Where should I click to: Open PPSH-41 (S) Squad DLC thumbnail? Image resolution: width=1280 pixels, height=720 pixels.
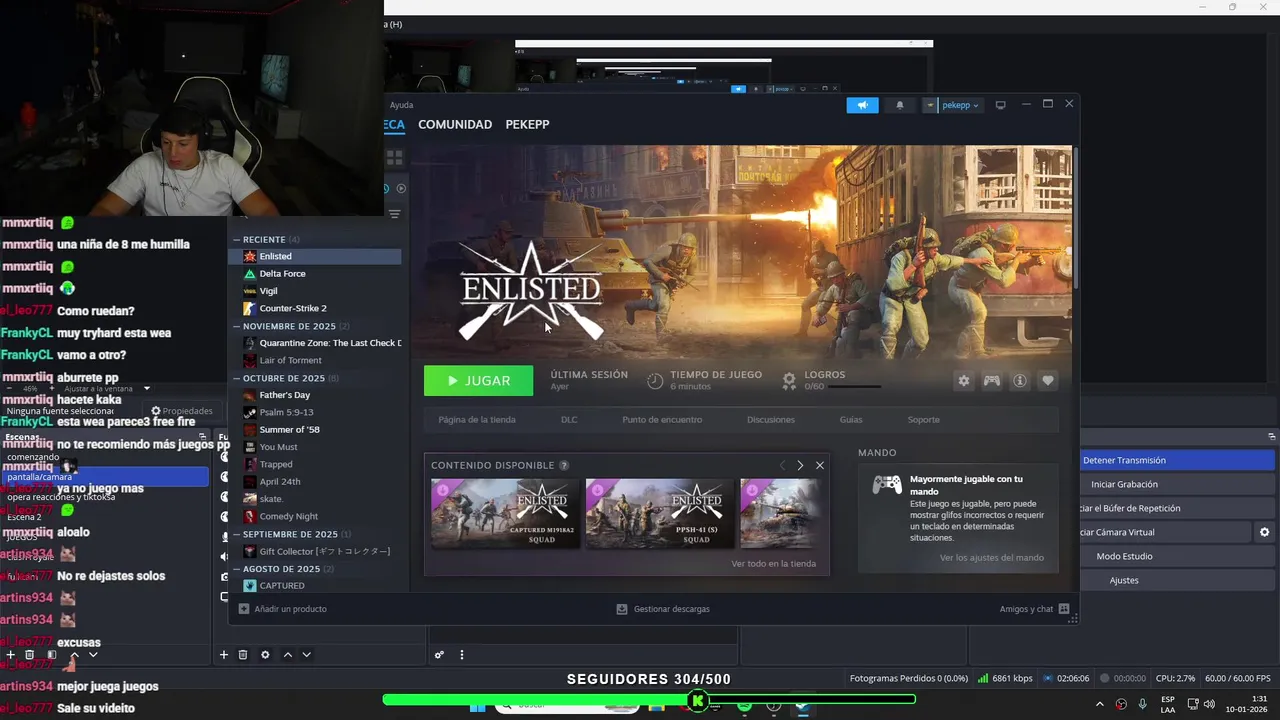pyautogui.click(x=660, y=513)
